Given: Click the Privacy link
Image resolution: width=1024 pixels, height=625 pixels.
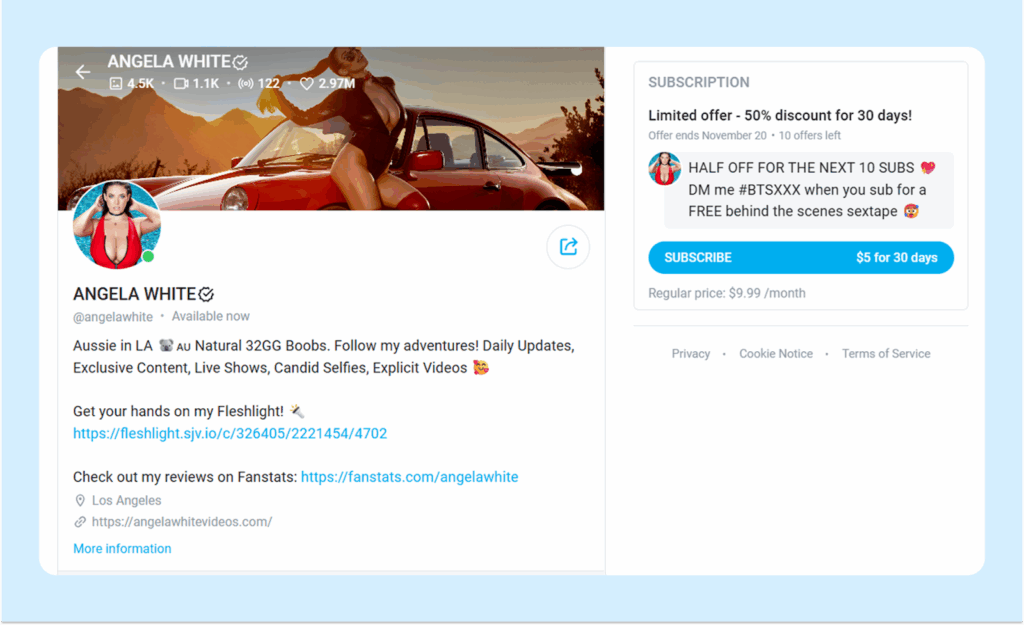Looking at the screenshot, I should [690, 353].
